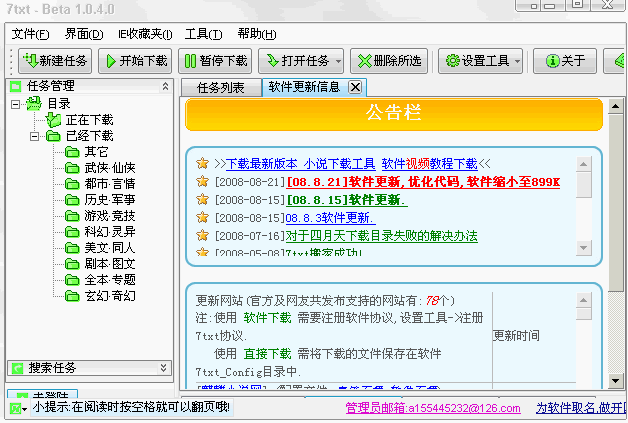Viewport: 628px width, 423px height.
Task: Switch to the 任务列表 tab
Action: tap(220, 88)
